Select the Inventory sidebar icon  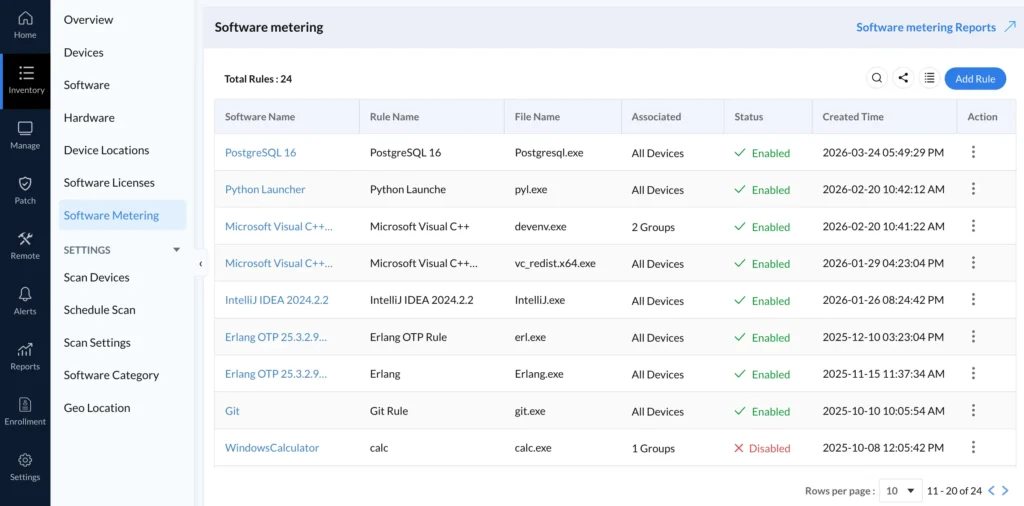(25, 73)
